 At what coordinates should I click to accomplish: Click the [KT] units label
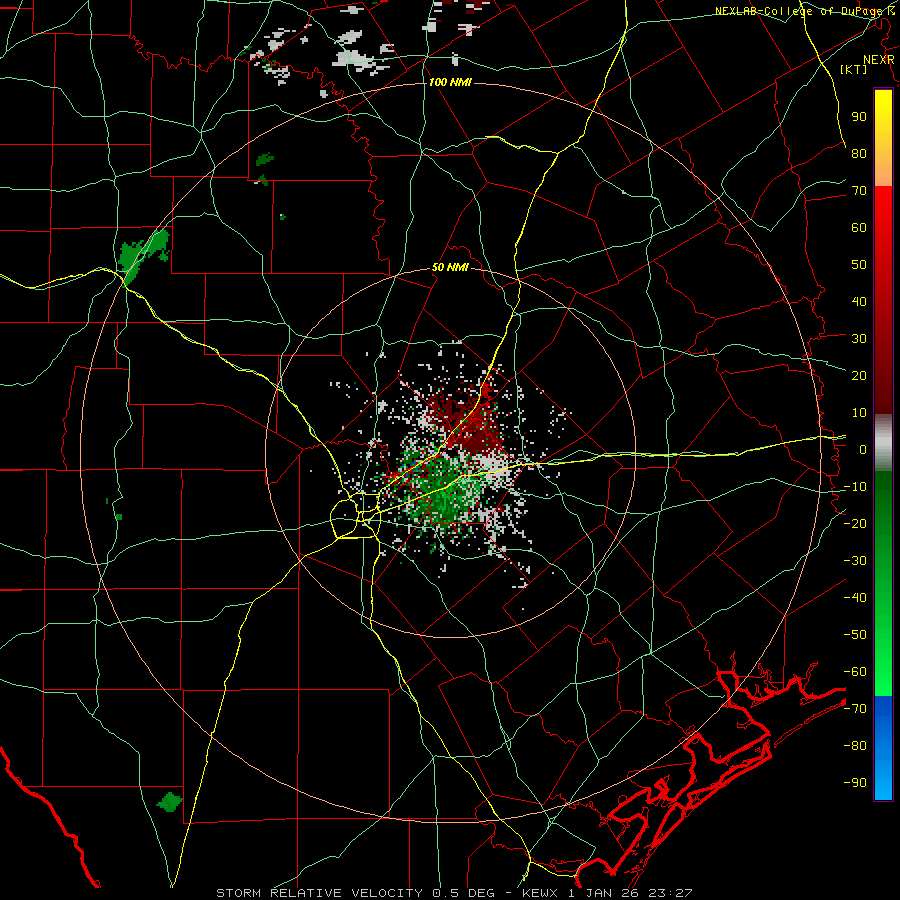pos(854,69)
